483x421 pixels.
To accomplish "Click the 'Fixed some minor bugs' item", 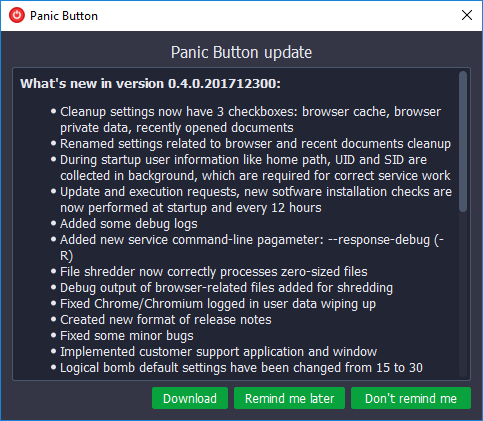I will tap(127, 336).
